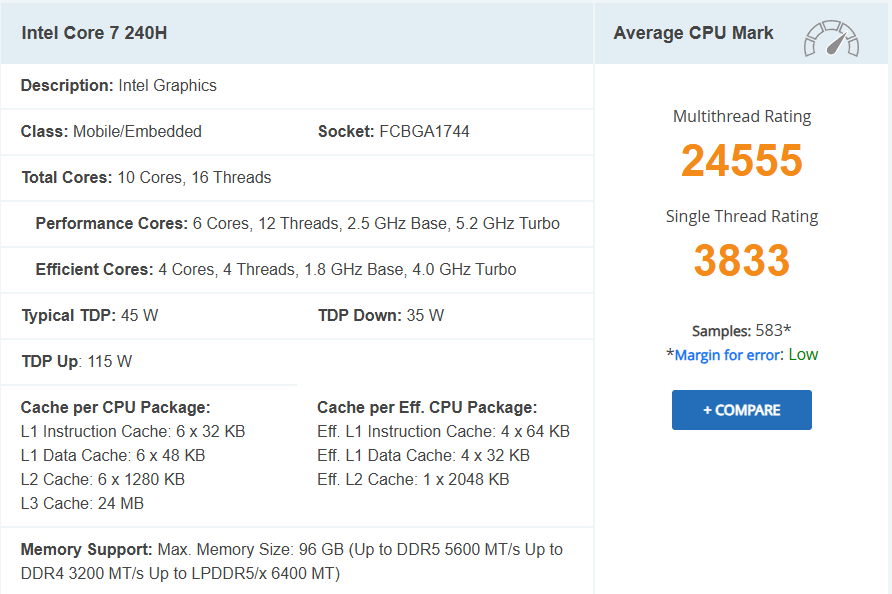Image resolution: width=892 pixels, height=594 pixels.
Task: Click the Cache per Eff. CPU Package heading
Action: tap(427, 408)
